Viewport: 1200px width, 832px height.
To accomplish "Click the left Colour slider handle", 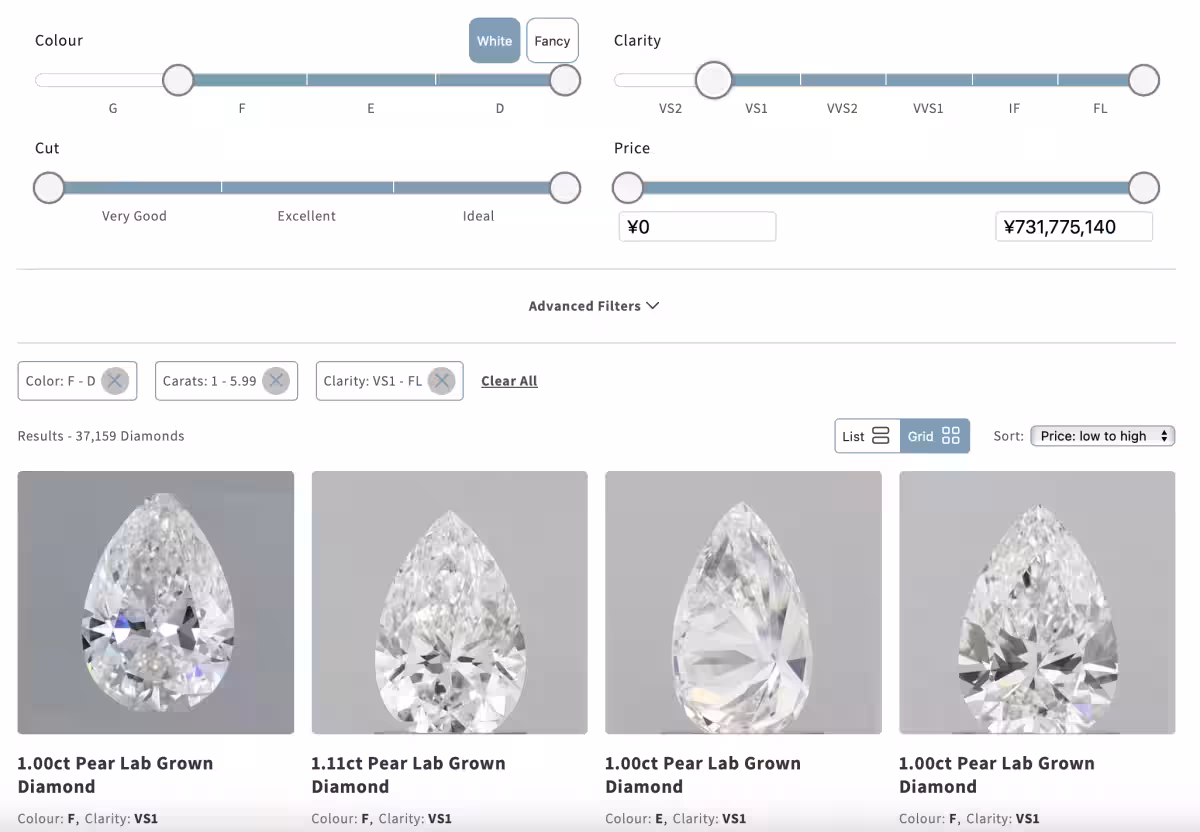I will [x=178, y=80].
